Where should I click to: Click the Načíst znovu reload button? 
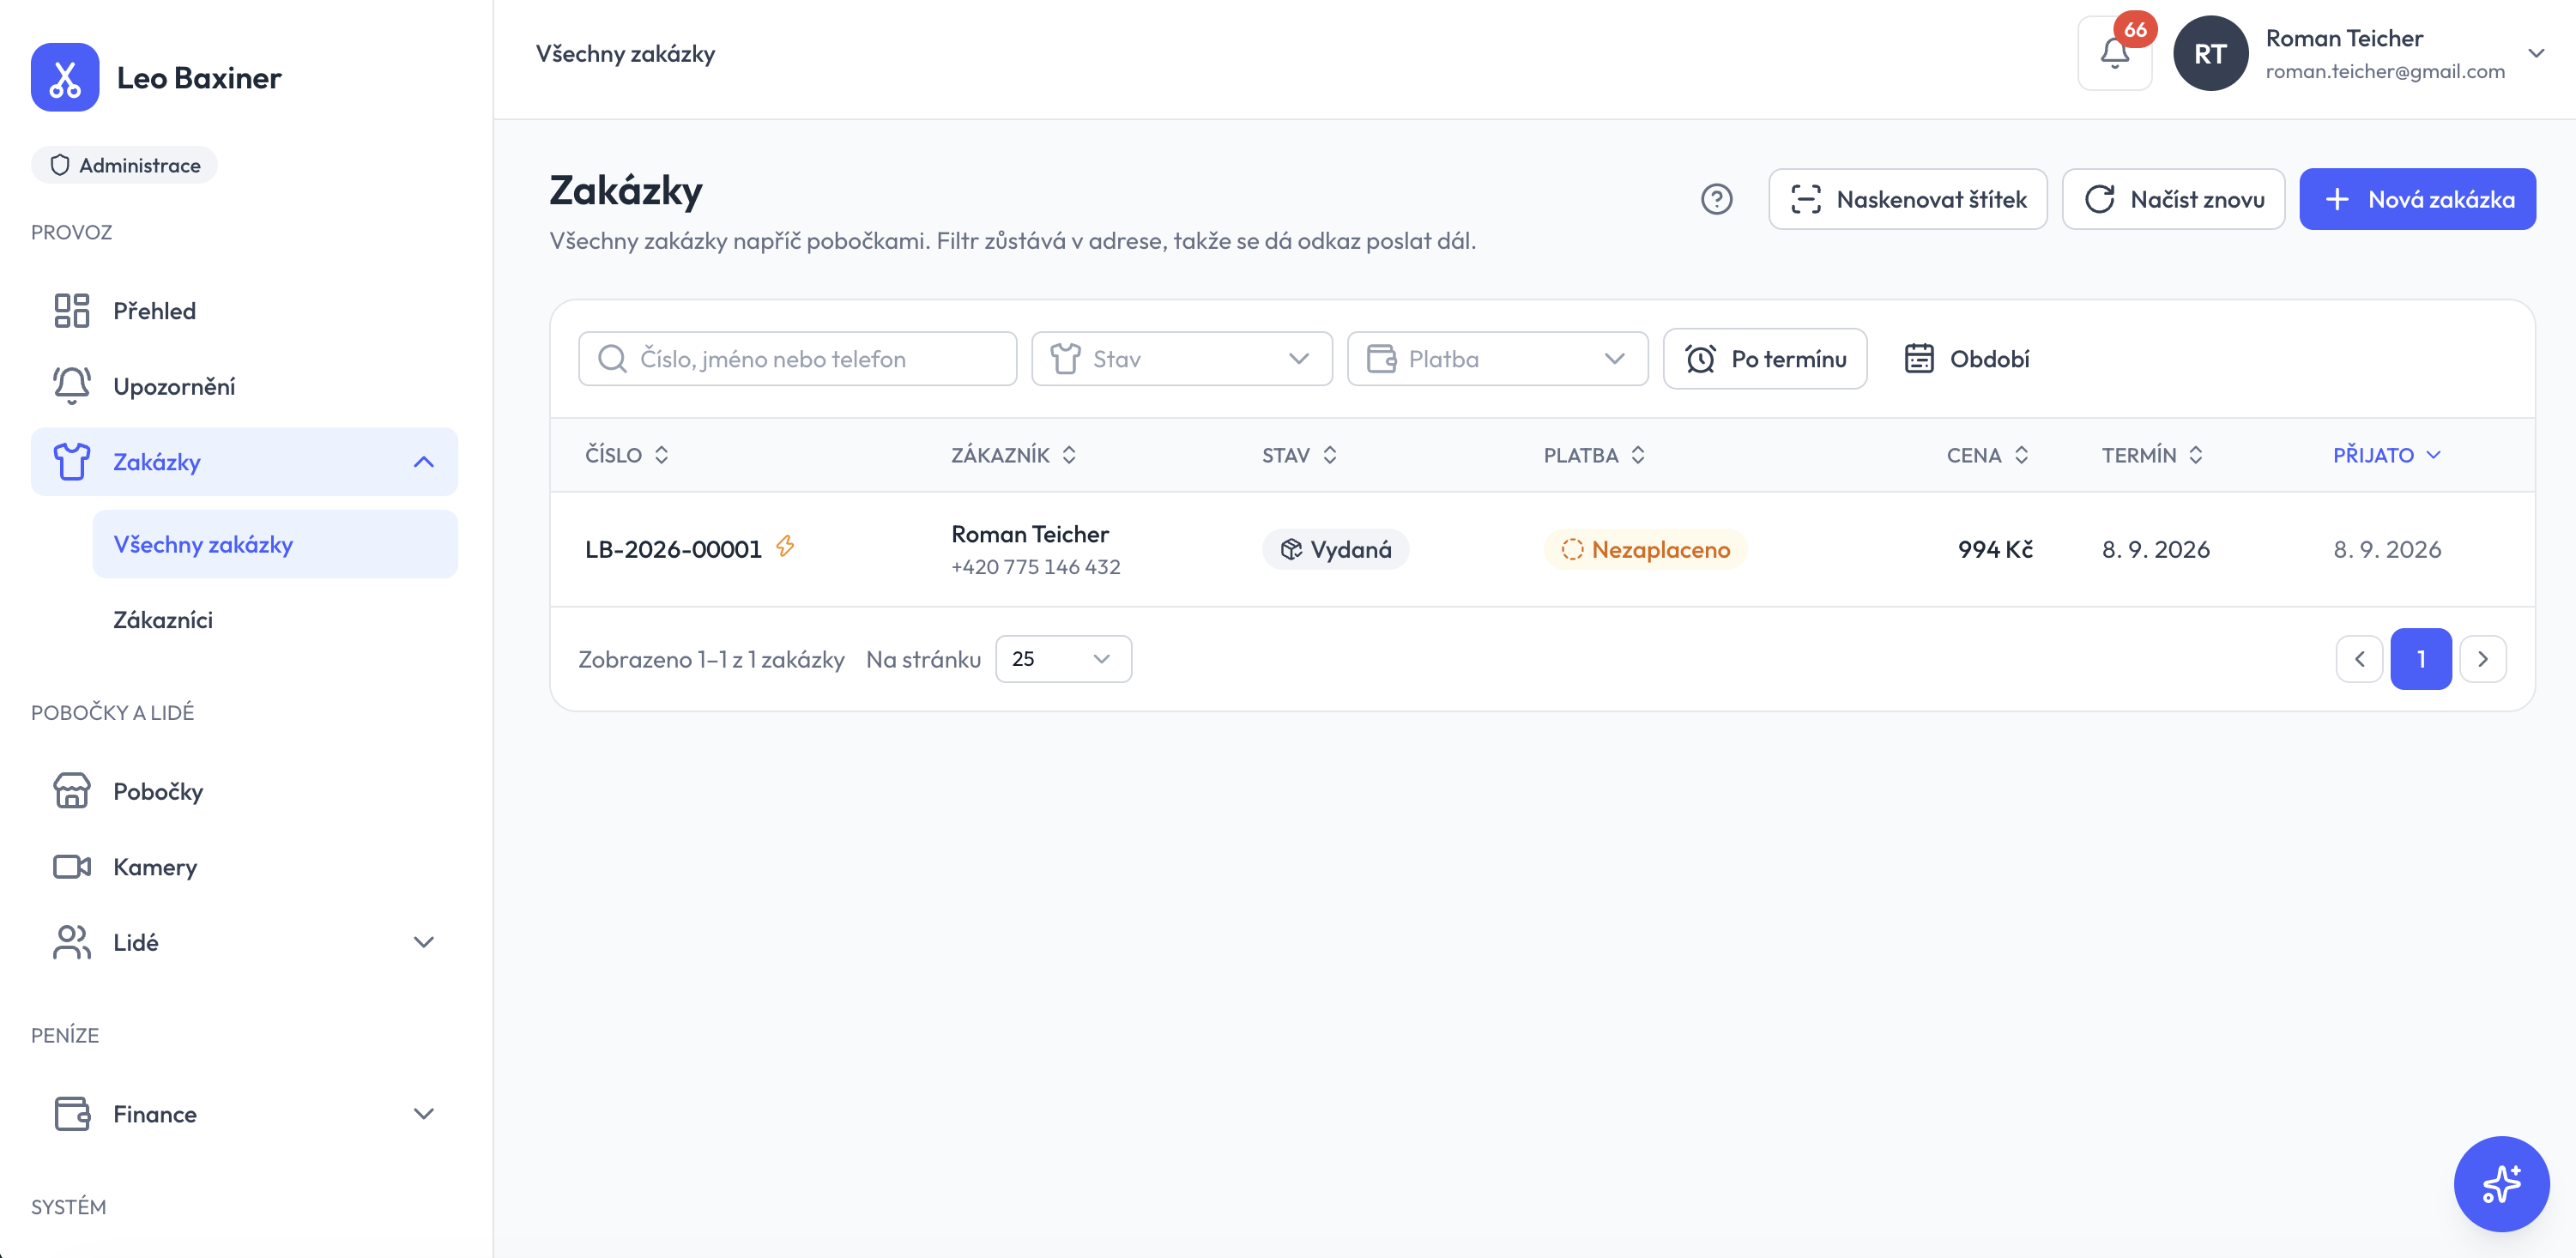coord(2173,199)
